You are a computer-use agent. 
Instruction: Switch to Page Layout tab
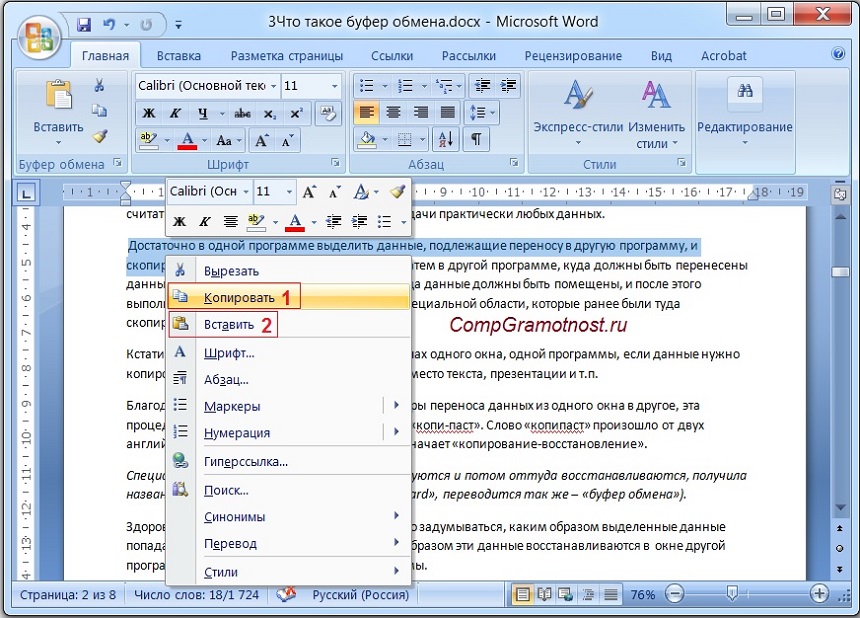click(x=286, y=55)
